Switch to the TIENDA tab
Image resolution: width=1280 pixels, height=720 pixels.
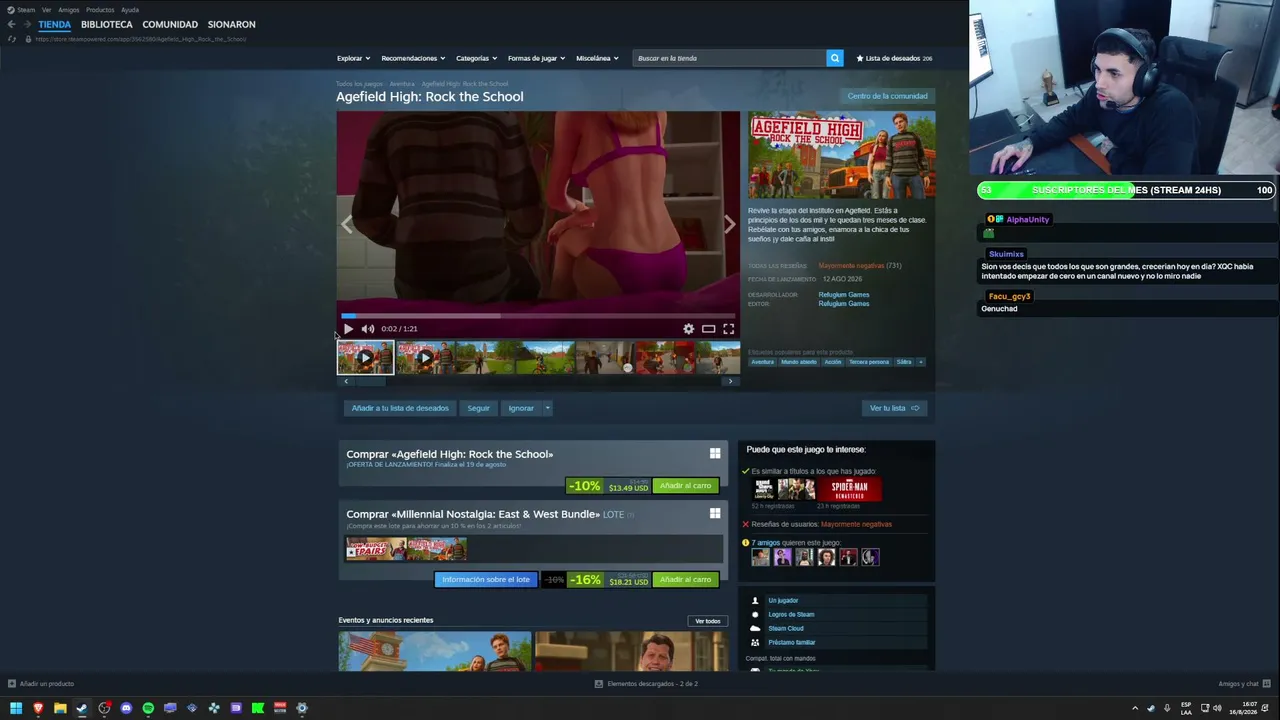click(55, 24)
